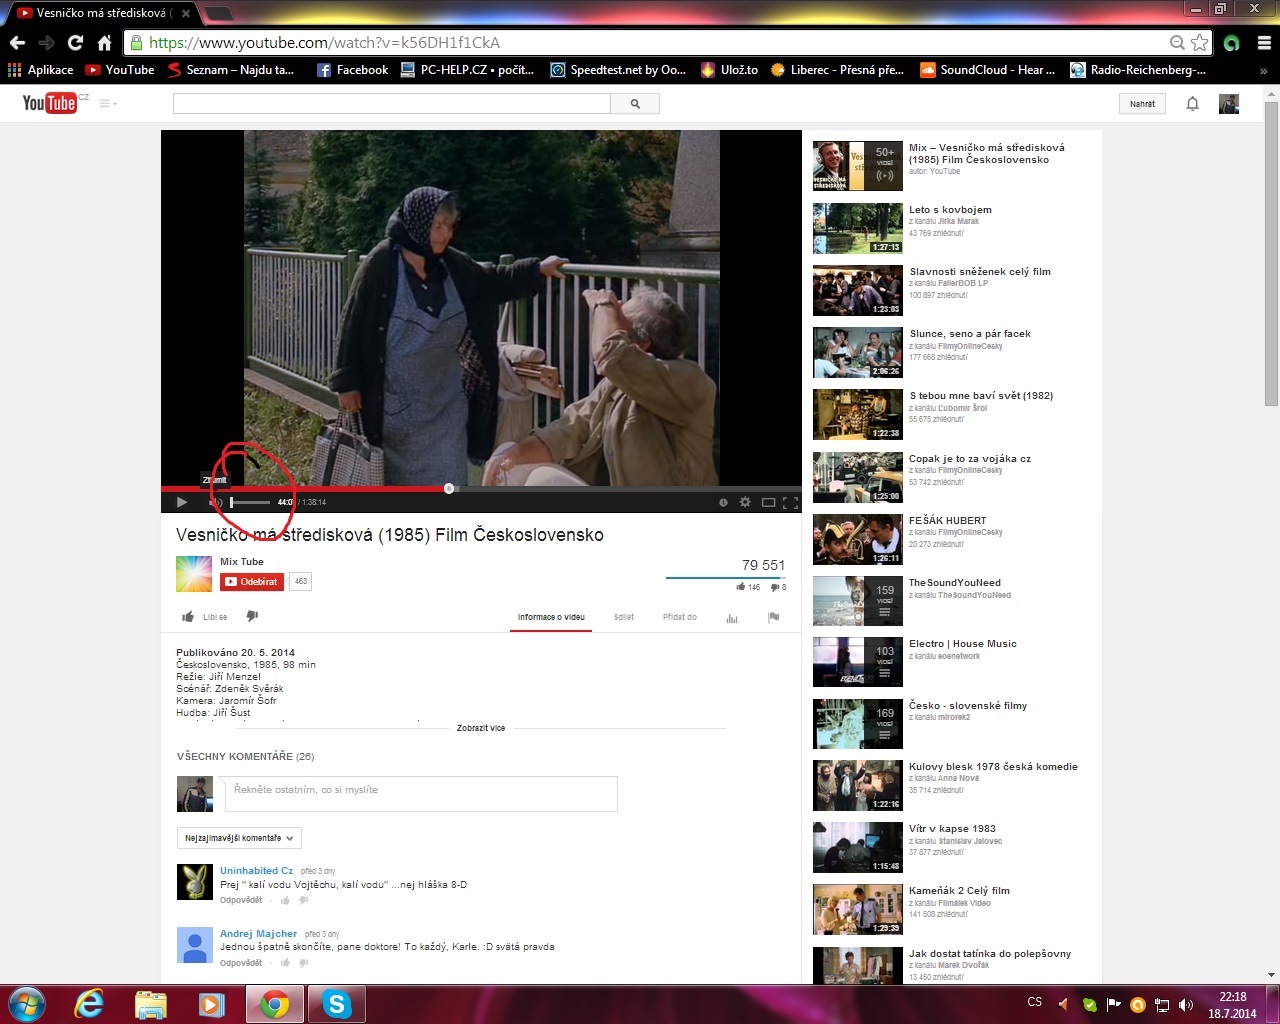Open YouTube notifications bell

pyautogui.click(x=1192, y=103)
